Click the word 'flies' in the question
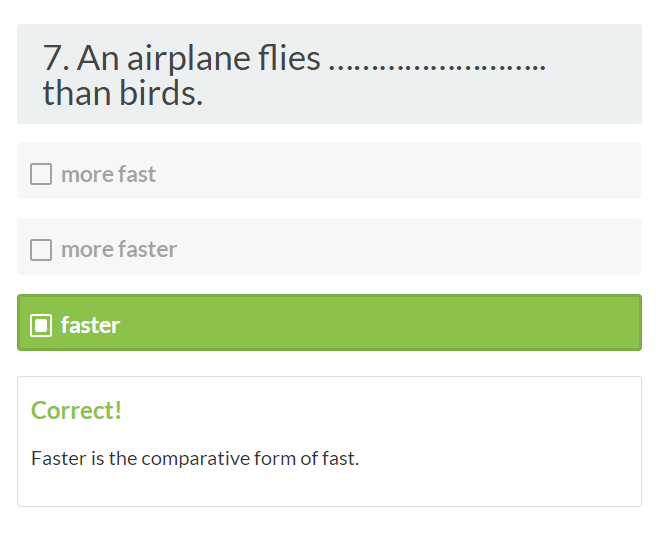The image size is (672, 533). (287, 59)
